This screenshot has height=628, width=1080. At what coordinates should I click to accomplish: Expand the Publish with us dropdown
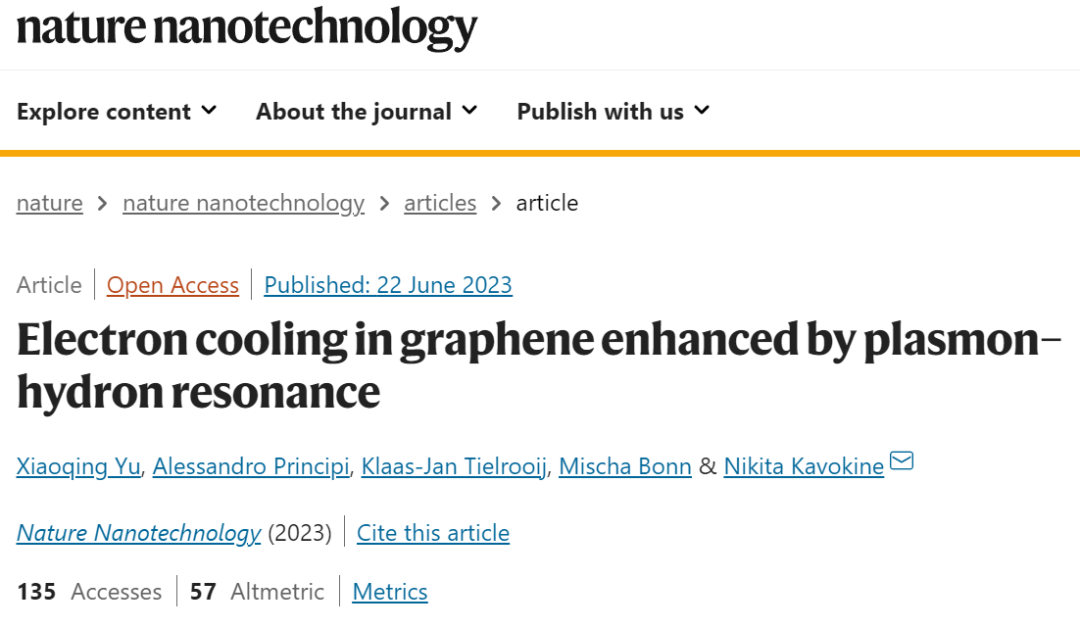pyautogui.click(x=600, y=111)
